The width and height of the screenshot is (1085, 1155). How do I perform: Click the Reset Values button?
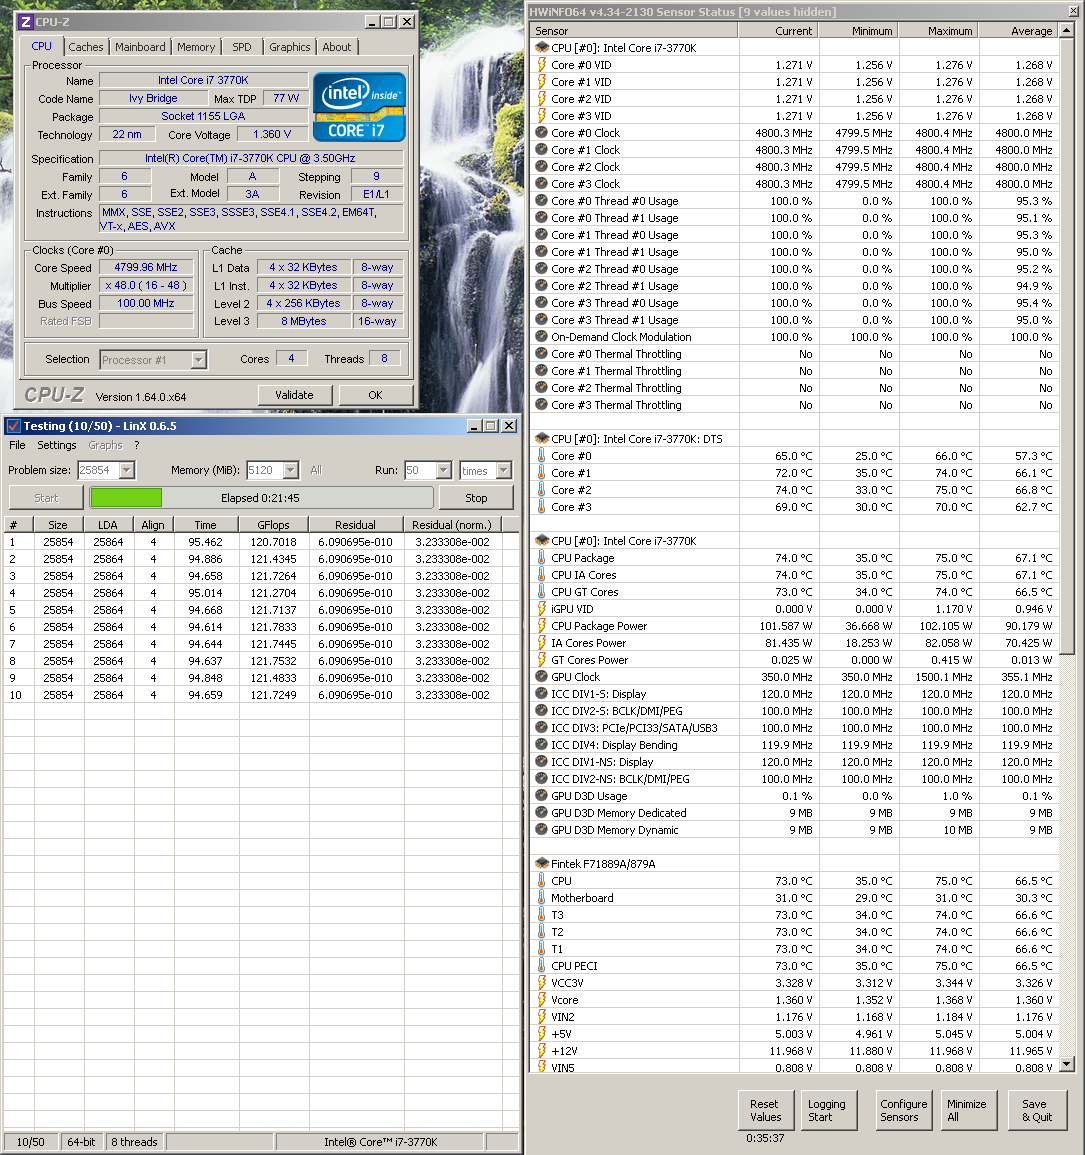point(765,1110)
